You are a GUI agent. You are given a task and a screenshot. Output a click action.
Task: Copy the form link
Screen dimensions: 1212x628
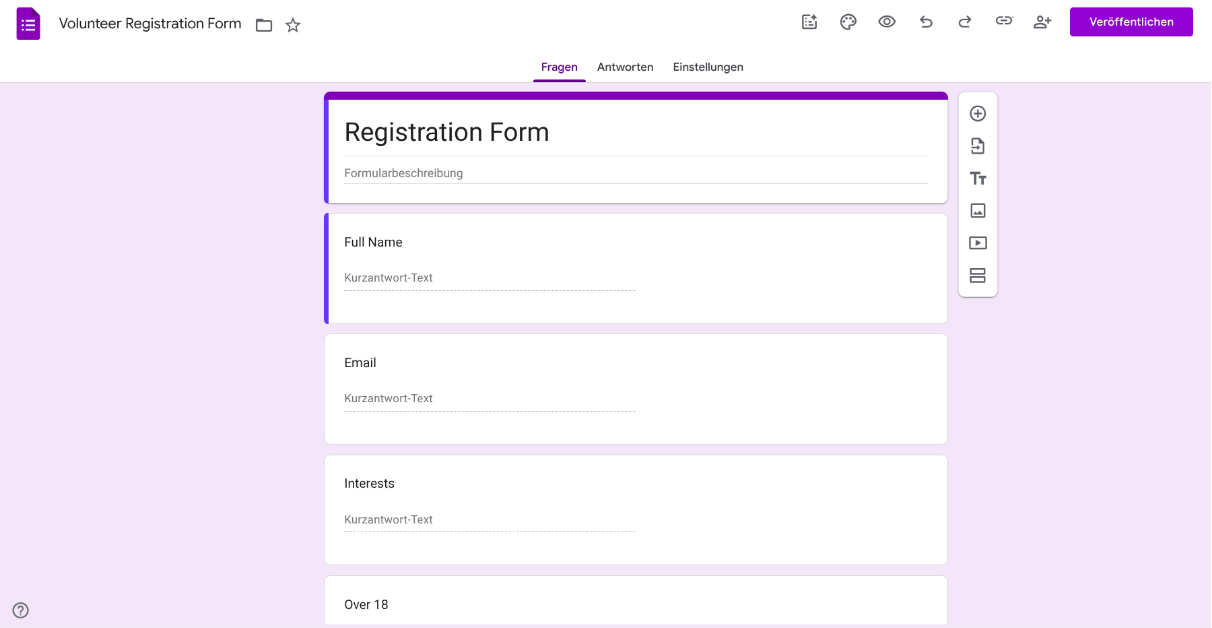[x=1003, y=21]
